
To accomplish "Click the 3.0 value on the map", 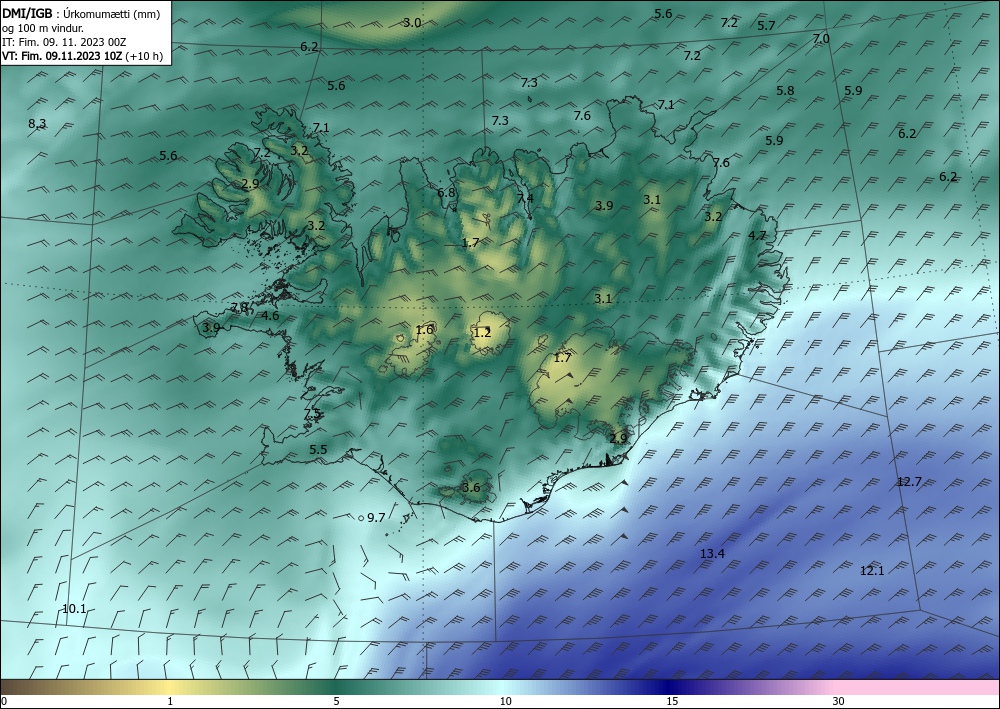I will tap(412, 23).
